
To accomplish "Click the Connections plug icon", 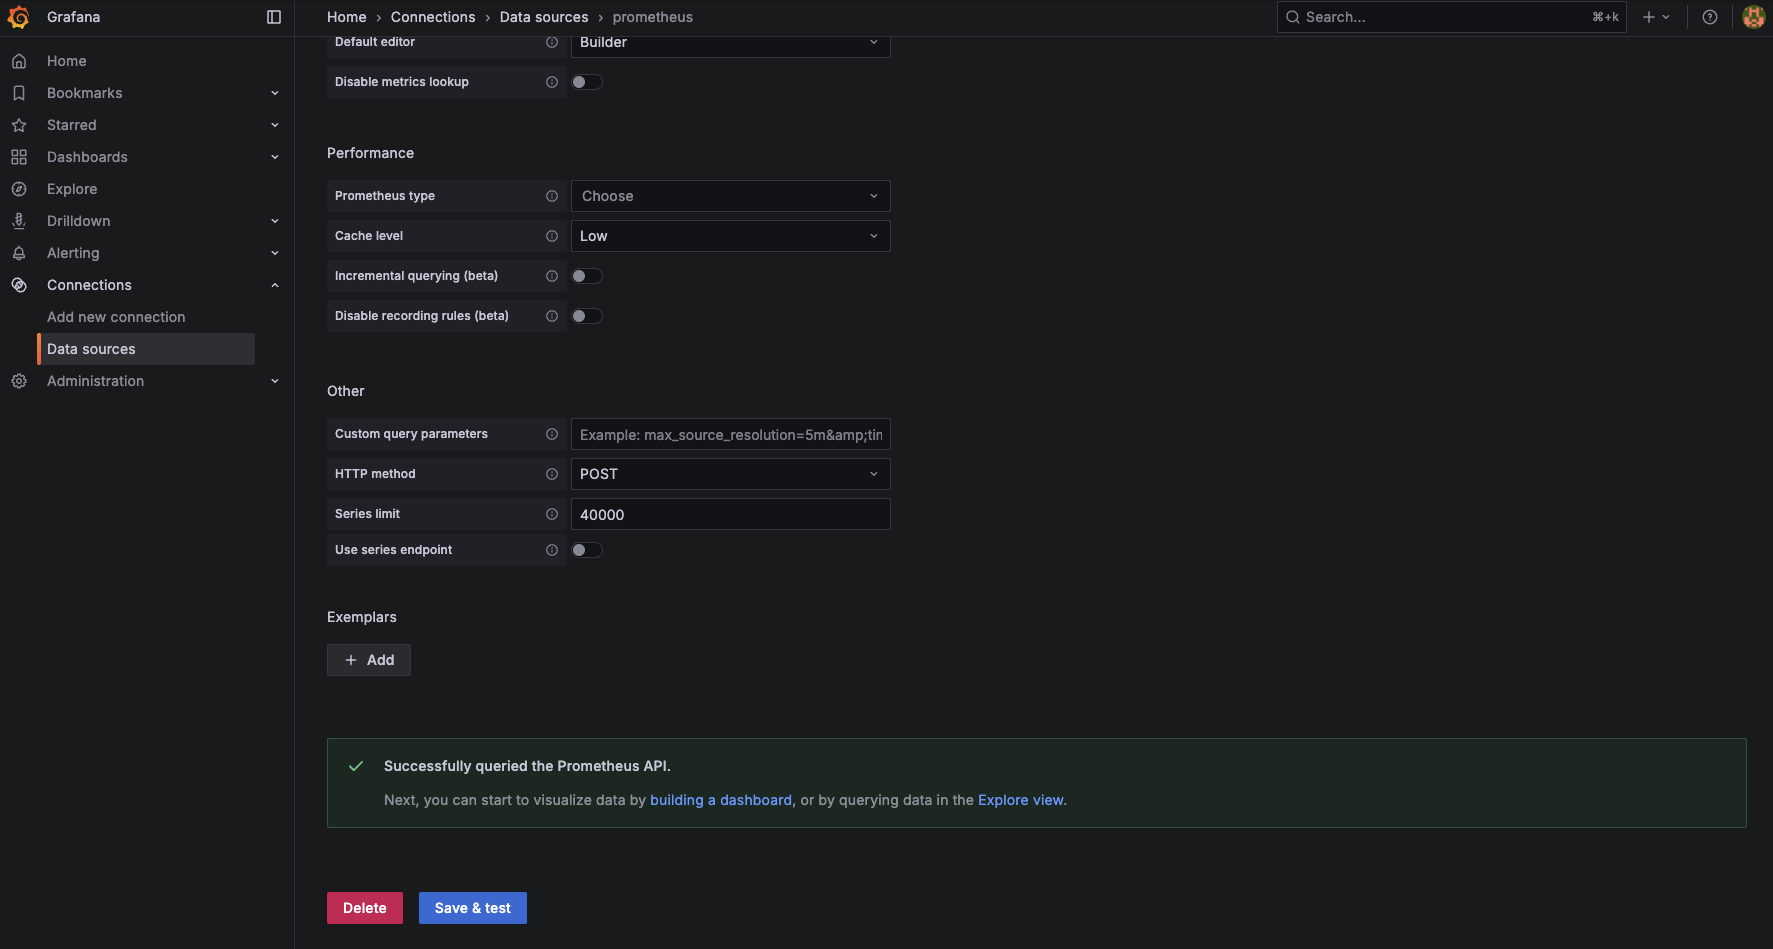I will (19, 285).
